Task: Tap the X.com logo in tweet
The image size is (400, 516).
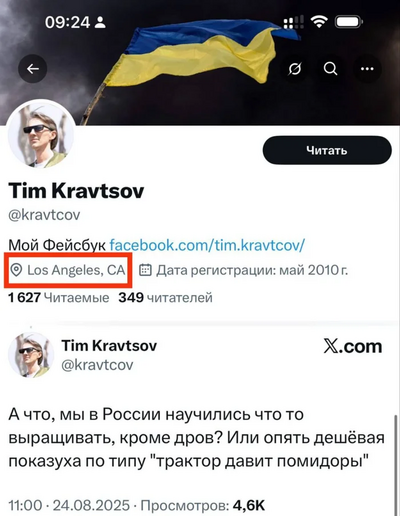Action: (x=353, y=347)
